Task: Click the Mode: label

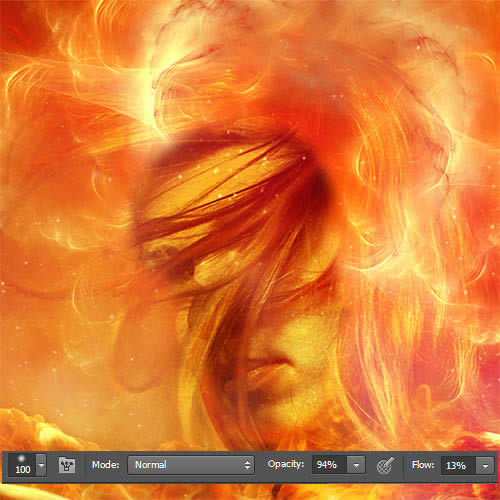Action: [x=105, y=464]
